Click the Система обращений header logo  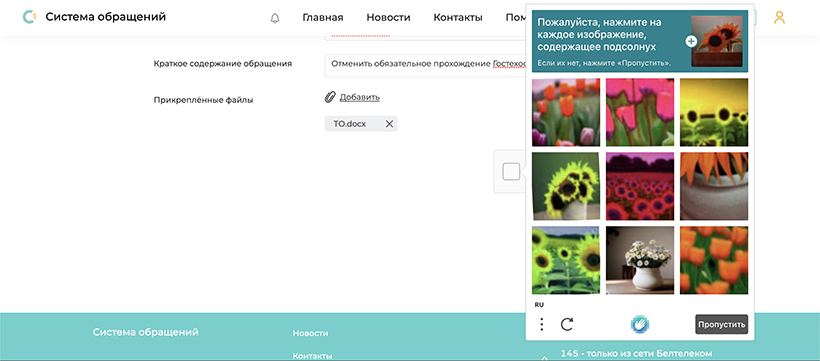95,17
